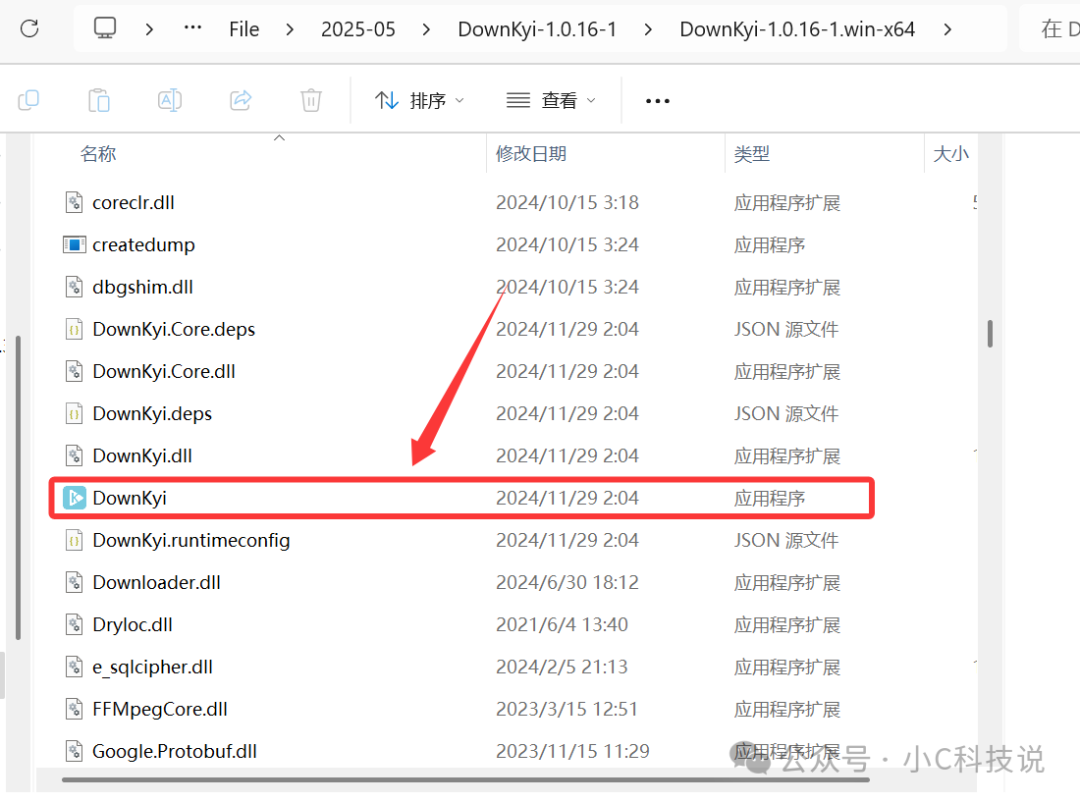Select DownKyi-1.0.16-1.win-x64 breadcrumb segment
Image resolution: width=1080 pixels, height=802 pixels.
click(x=797, y=29)
